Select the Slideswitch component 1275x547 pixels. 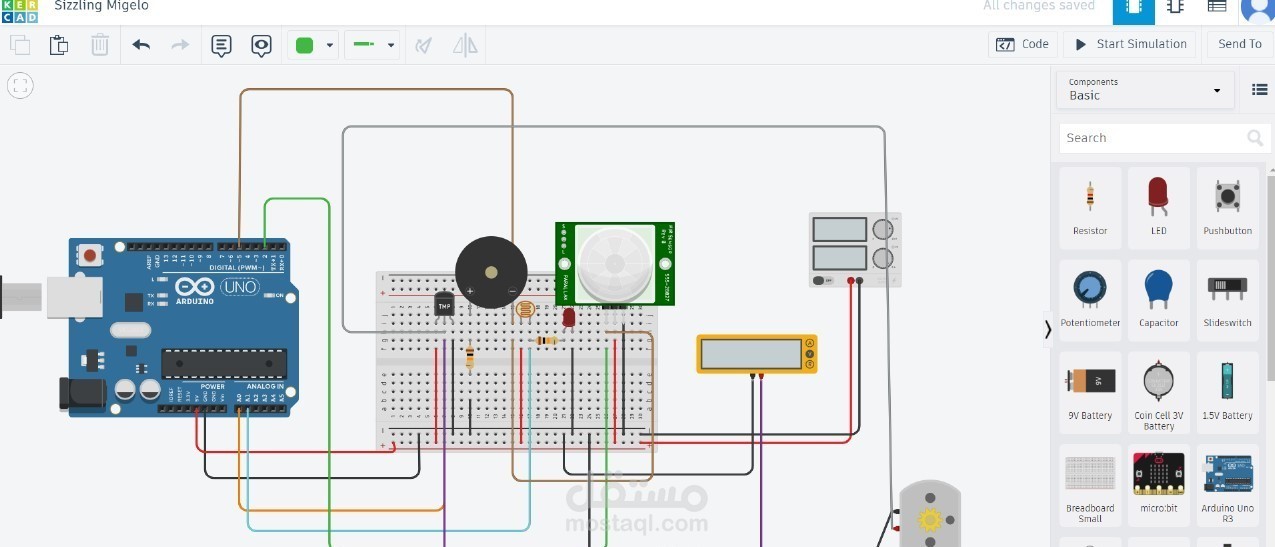point(1228,300)
